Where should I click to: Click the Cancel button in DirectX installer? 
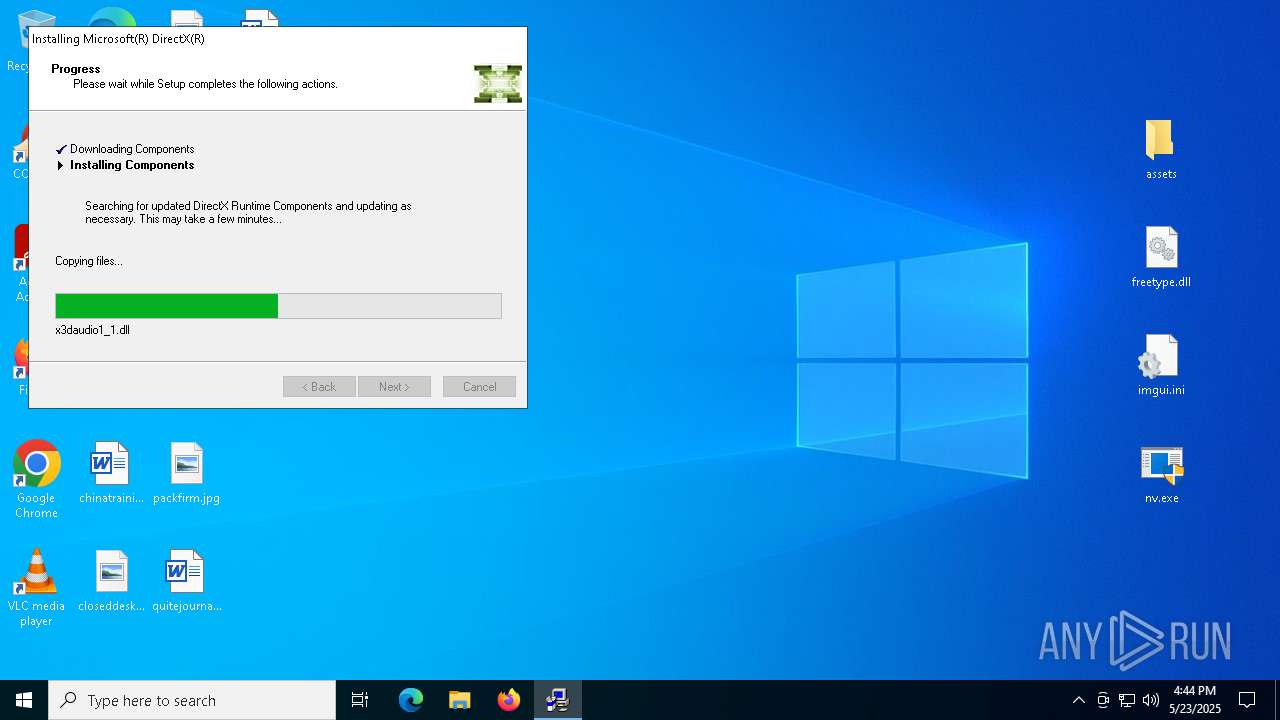point(479,387)
